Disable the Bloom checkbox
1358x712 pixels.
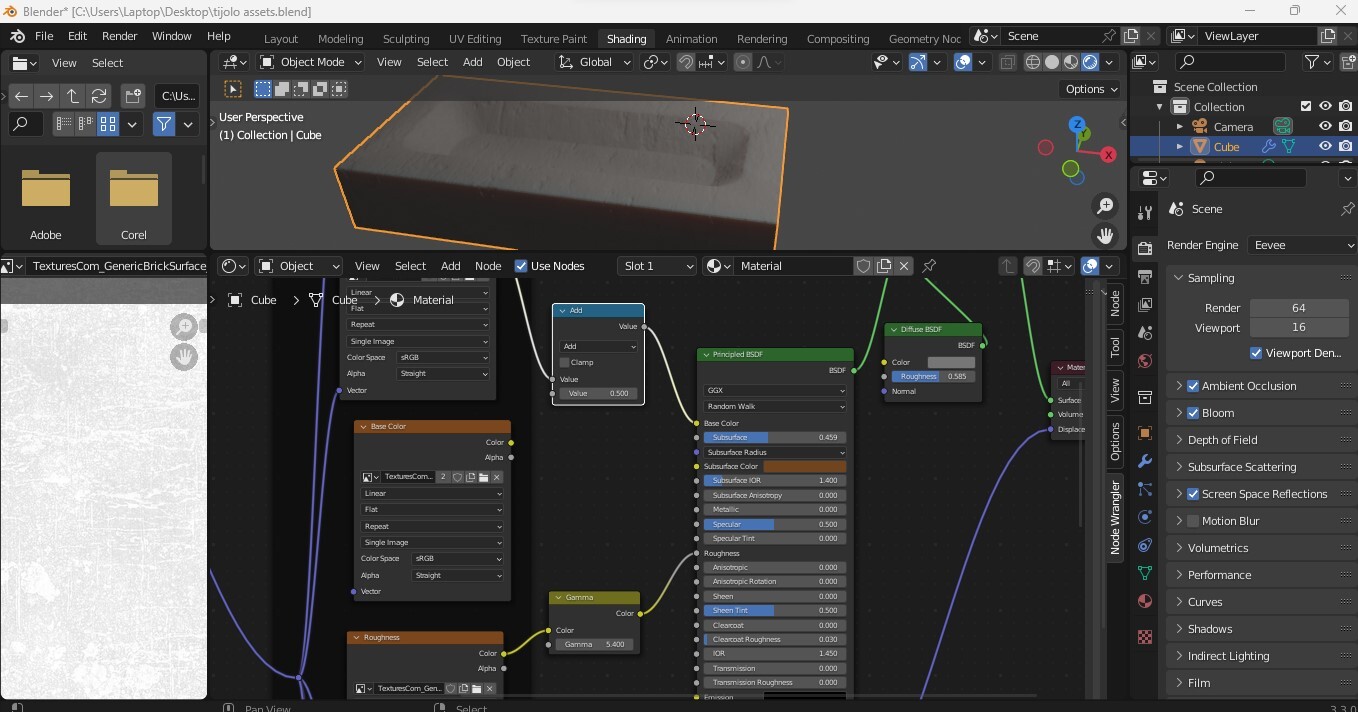coord(1193,413)
